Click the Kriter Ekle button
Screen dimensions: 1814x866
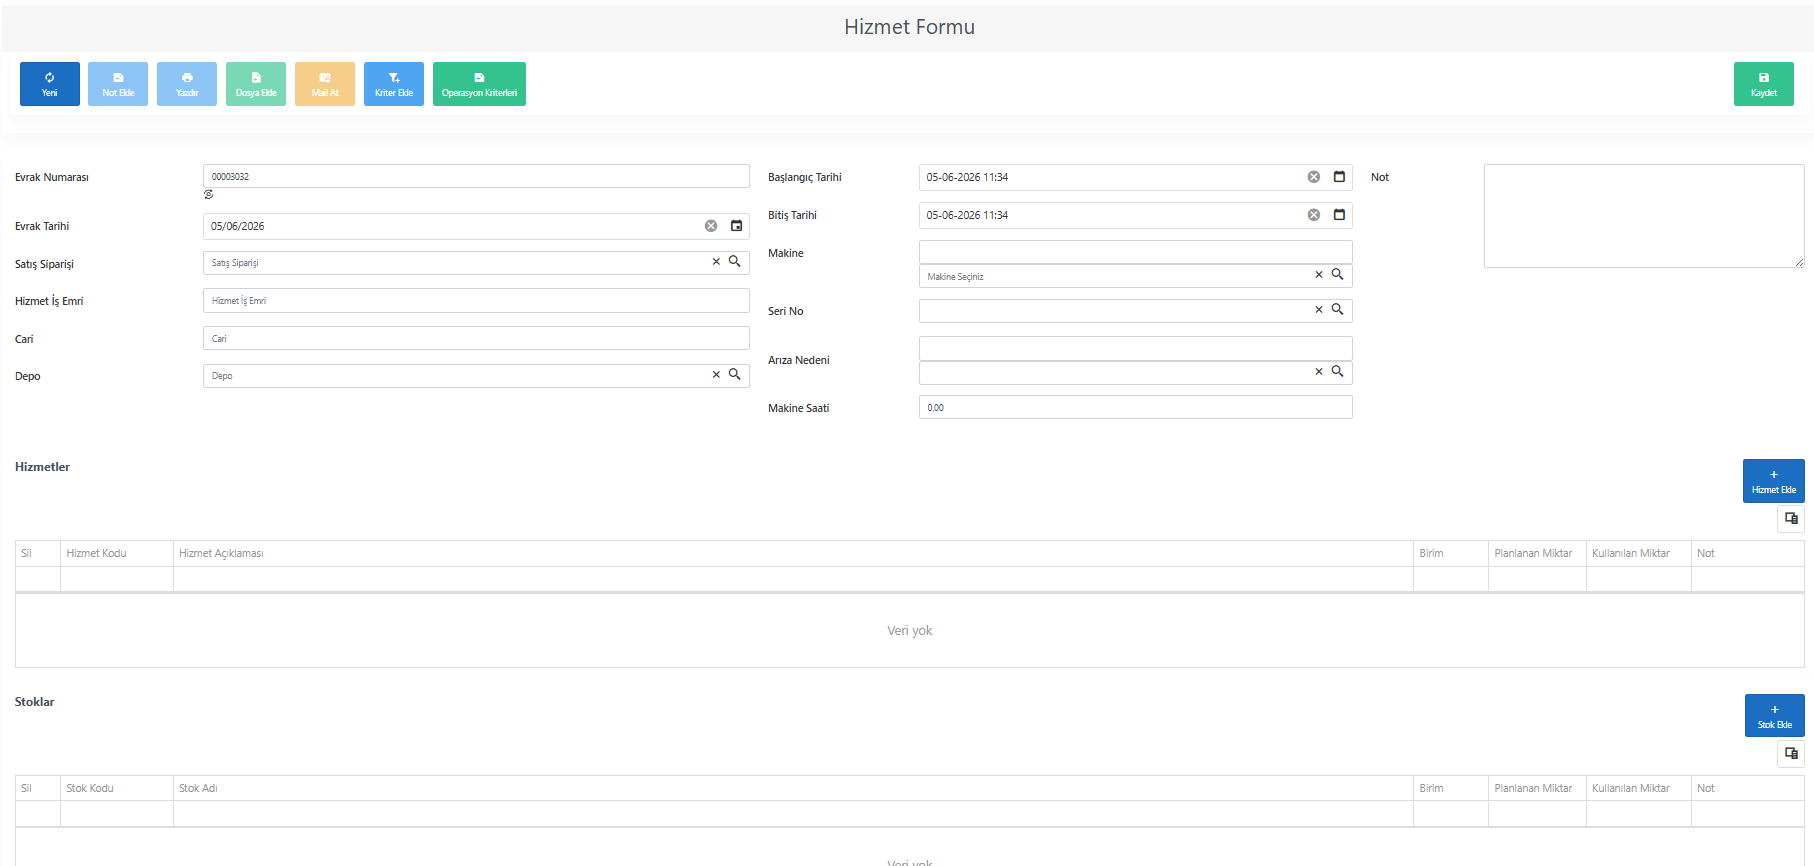click(x=394, y=84)
